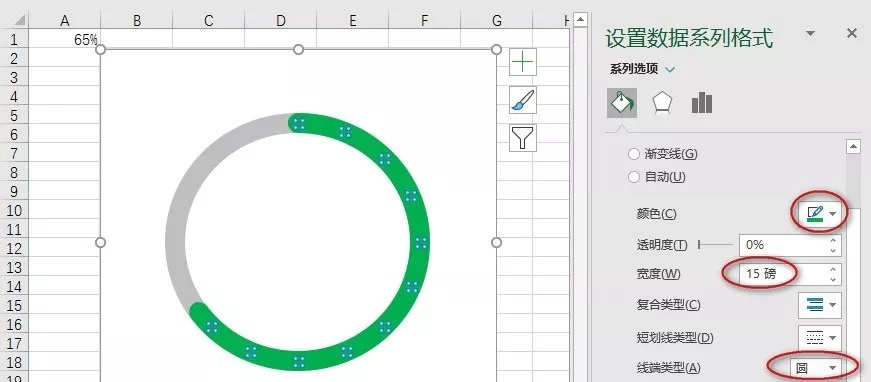
Task: Increase the width value with the up stepper
Action: click(833, 269)
